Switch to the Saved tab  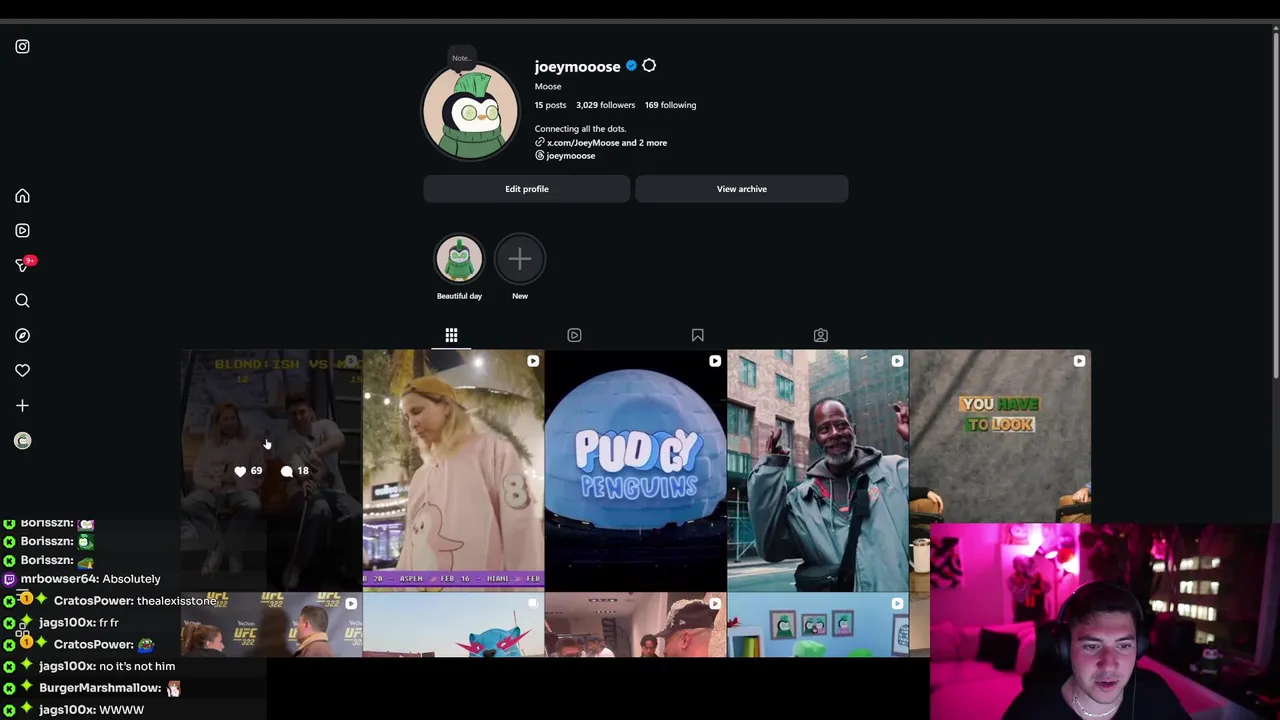tap(697, 335)
